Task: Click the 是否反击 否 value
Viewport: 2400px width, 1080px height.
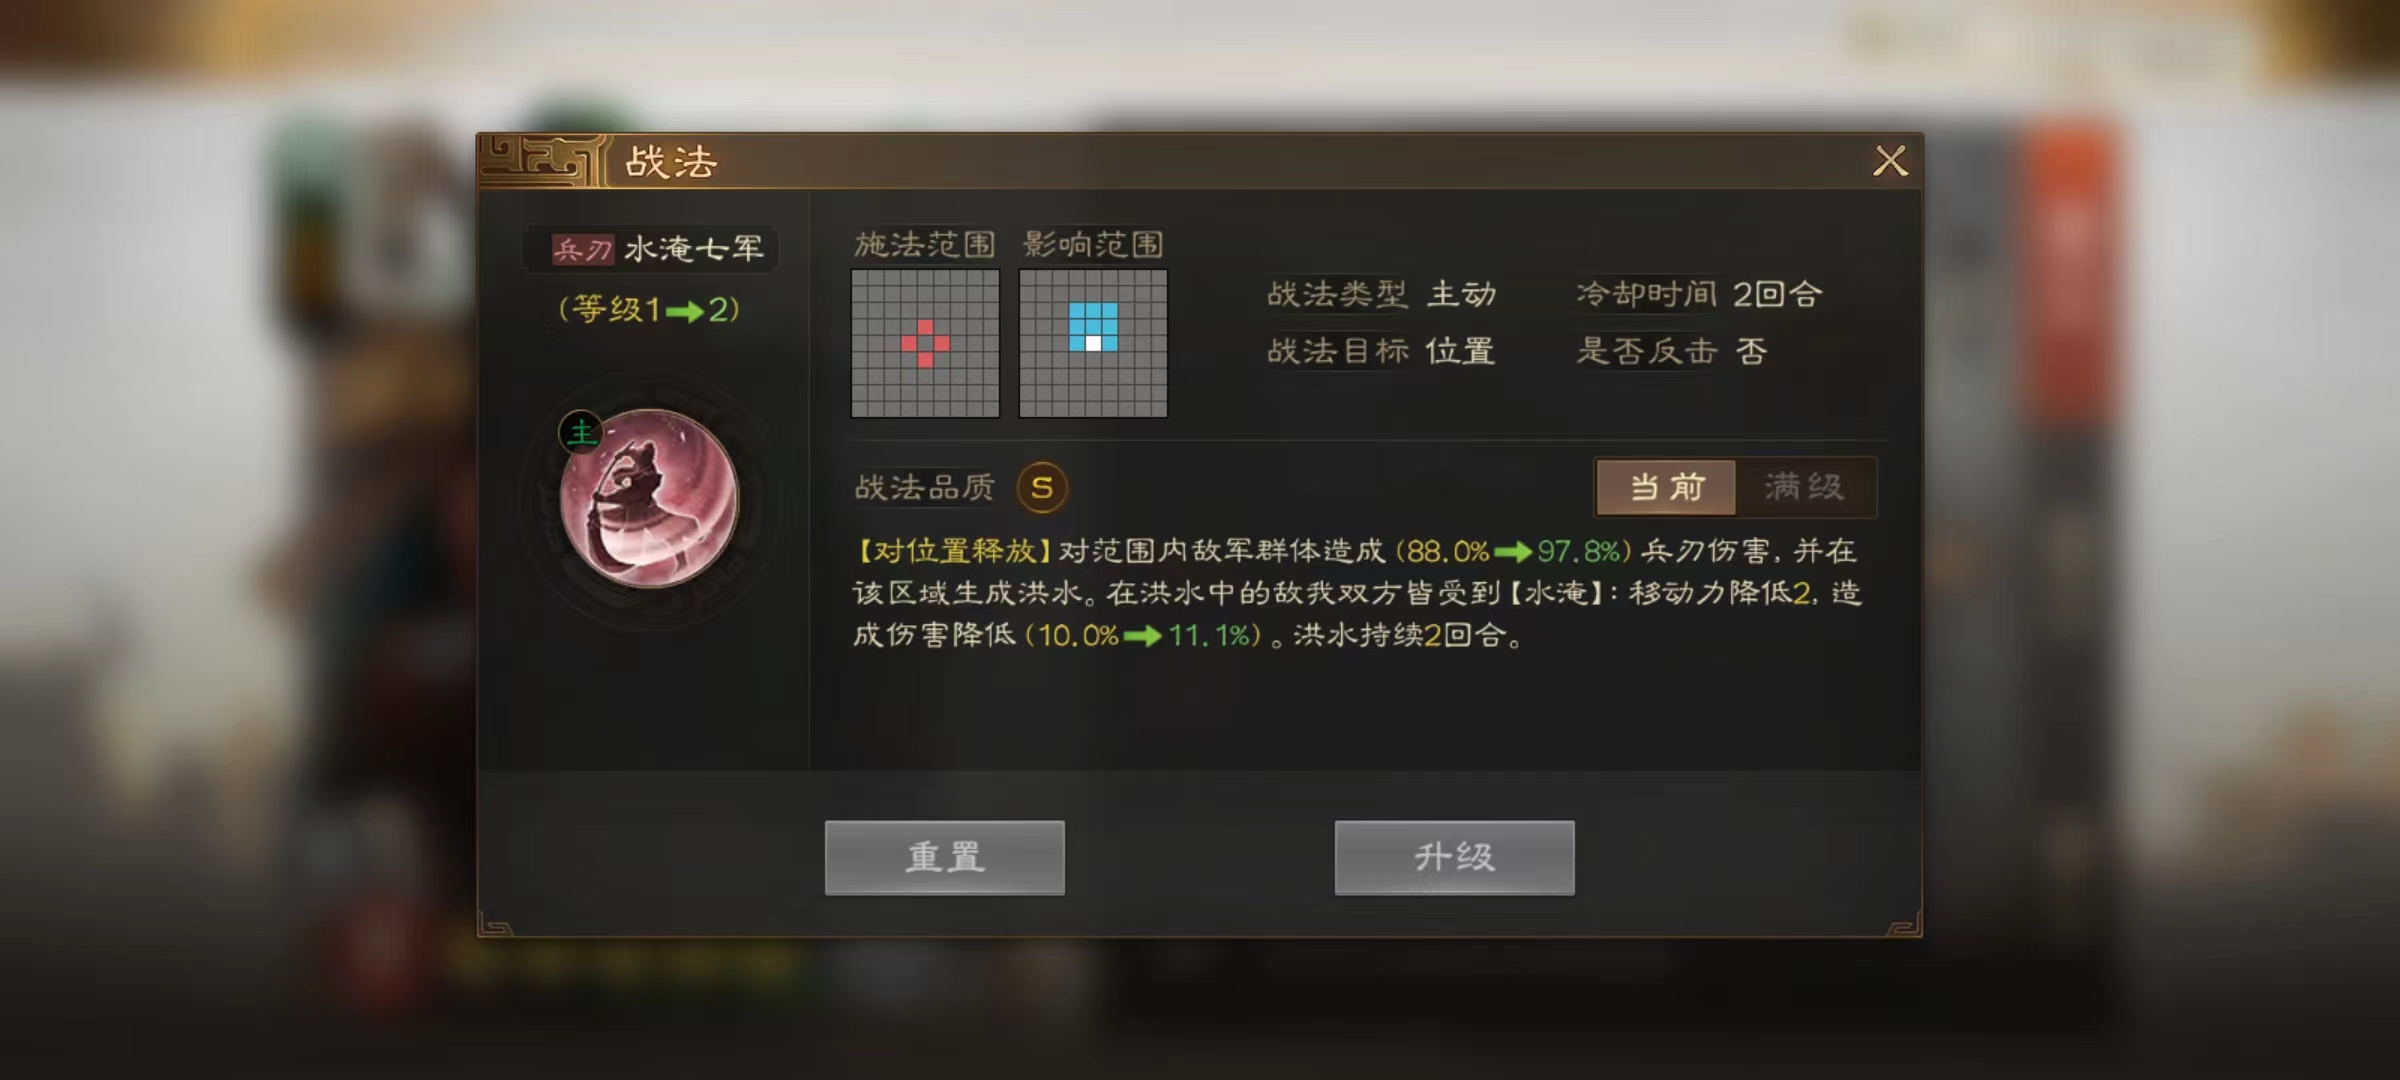Action: tap(1751, 351)
